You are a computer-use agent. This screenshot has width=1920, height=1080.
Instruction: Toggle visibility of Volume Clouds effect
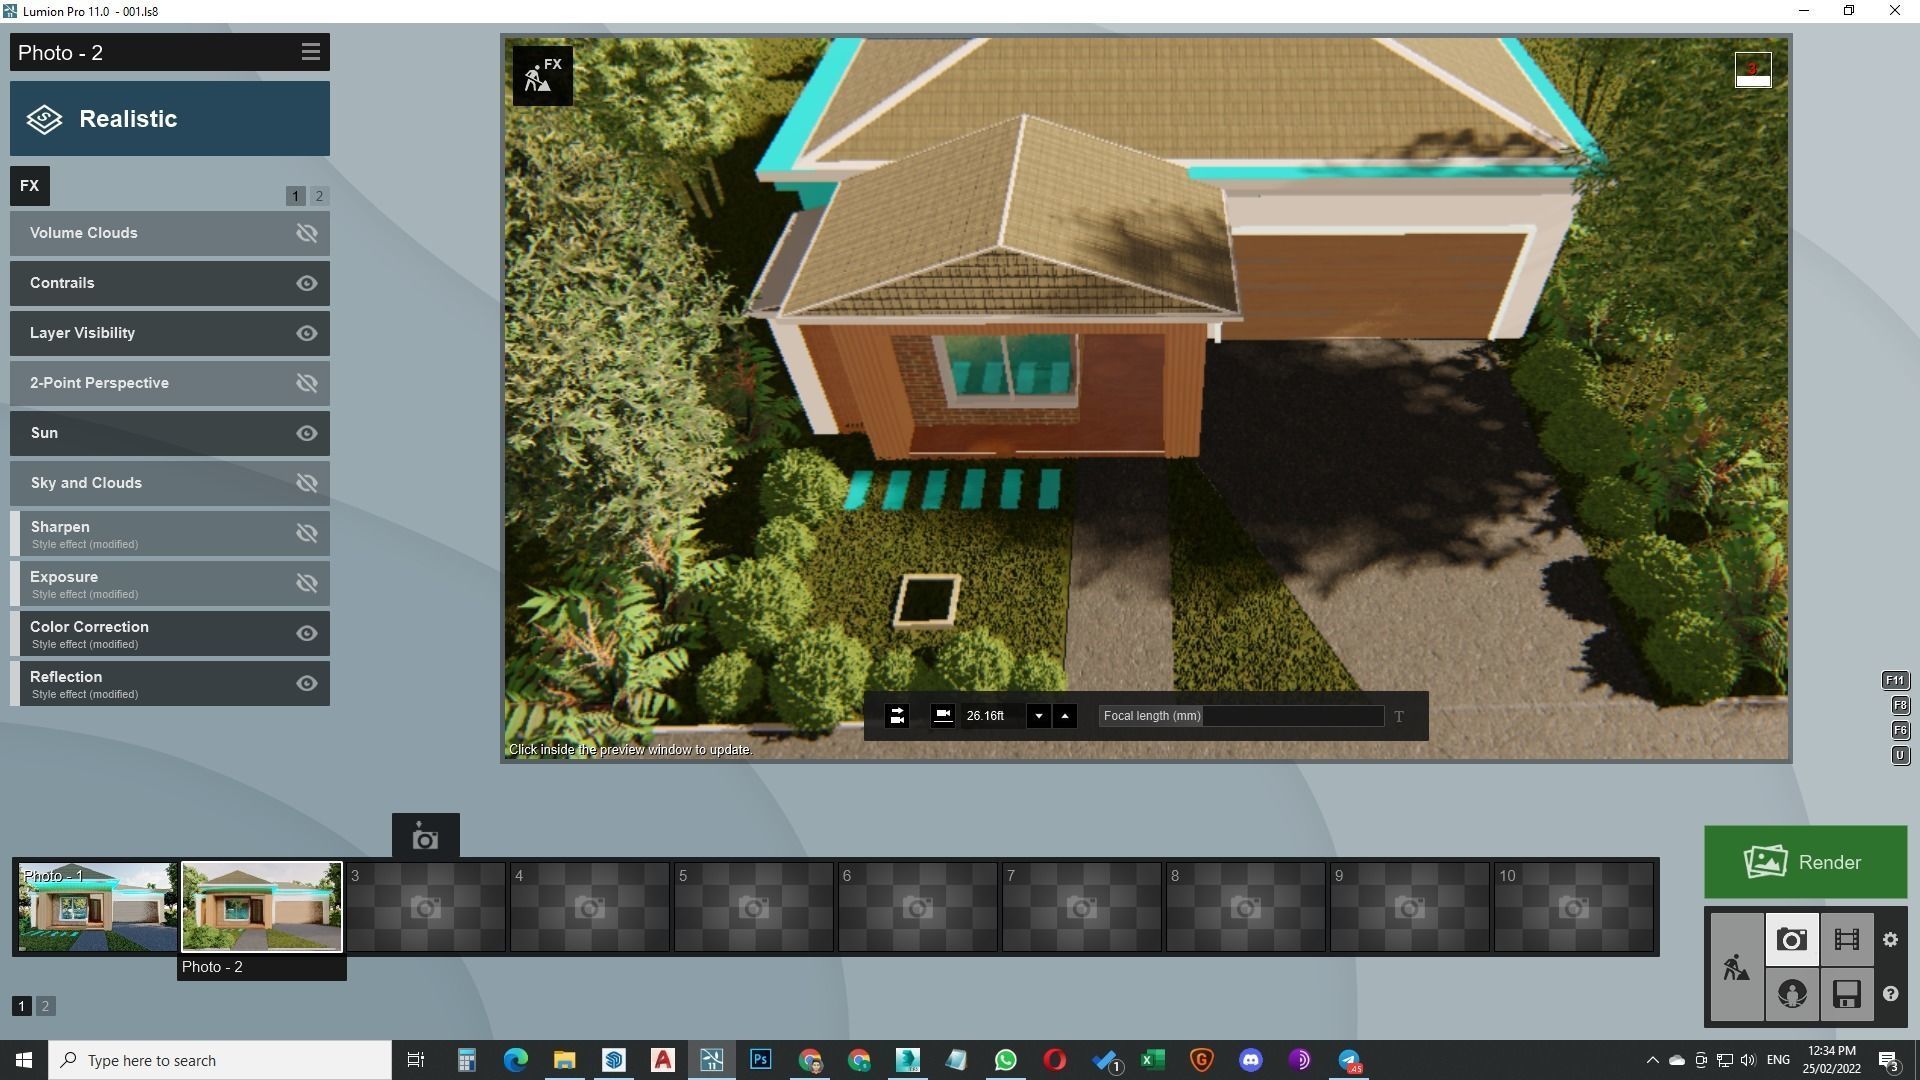pyautogui.click(x=307, y=233)
